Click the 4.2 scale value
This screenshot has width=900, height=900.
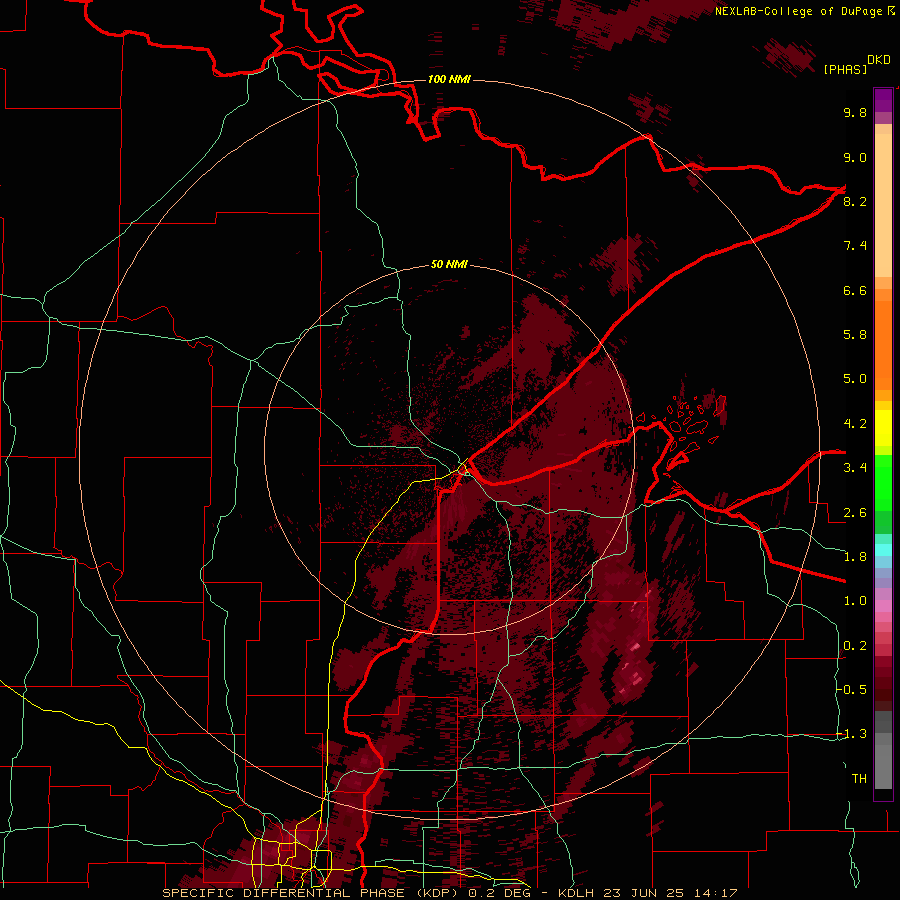(855, 424)
